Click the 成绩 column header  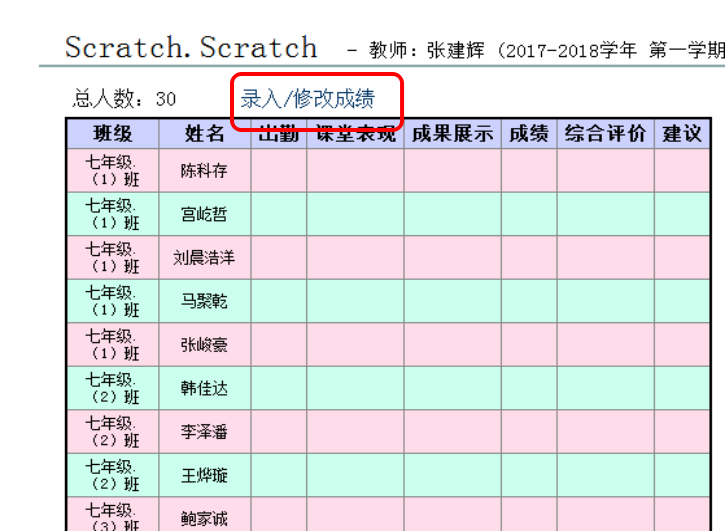[528, 134]
